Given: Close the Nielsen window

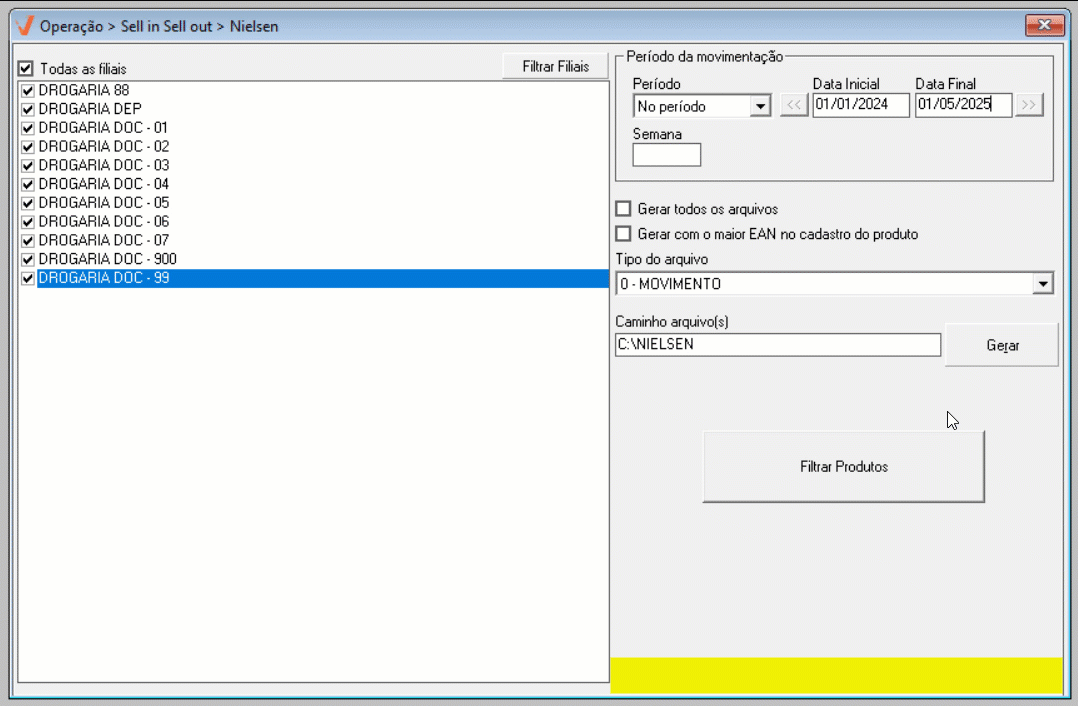Looking at the screenshot, I should 1044,25.
